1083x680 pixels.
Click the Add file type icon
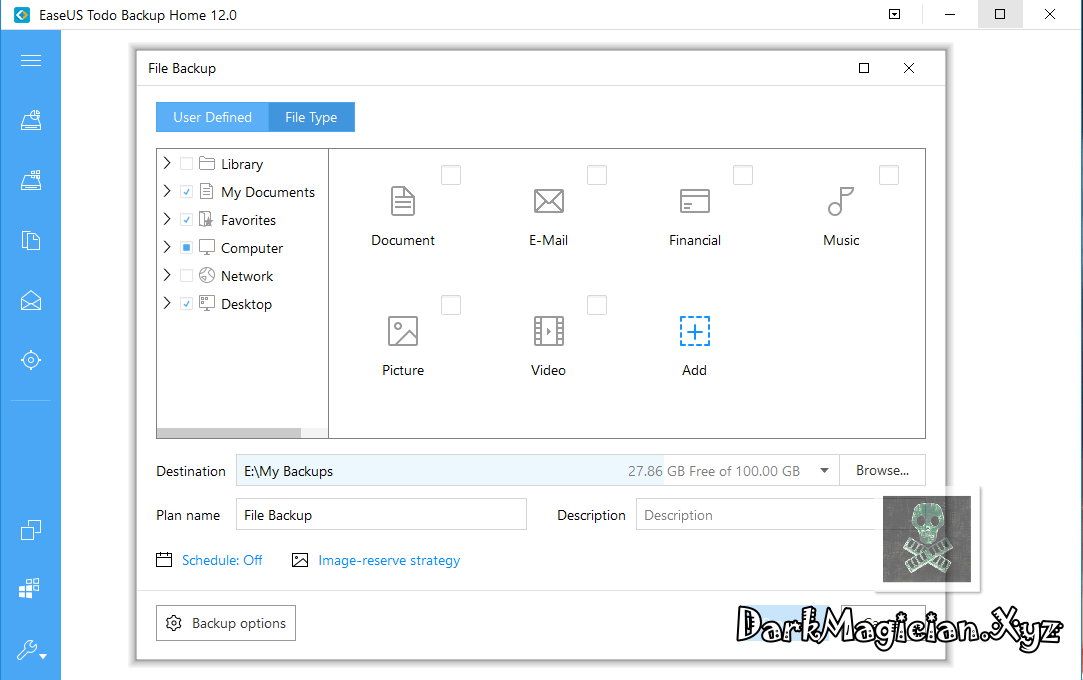(694, 331)
